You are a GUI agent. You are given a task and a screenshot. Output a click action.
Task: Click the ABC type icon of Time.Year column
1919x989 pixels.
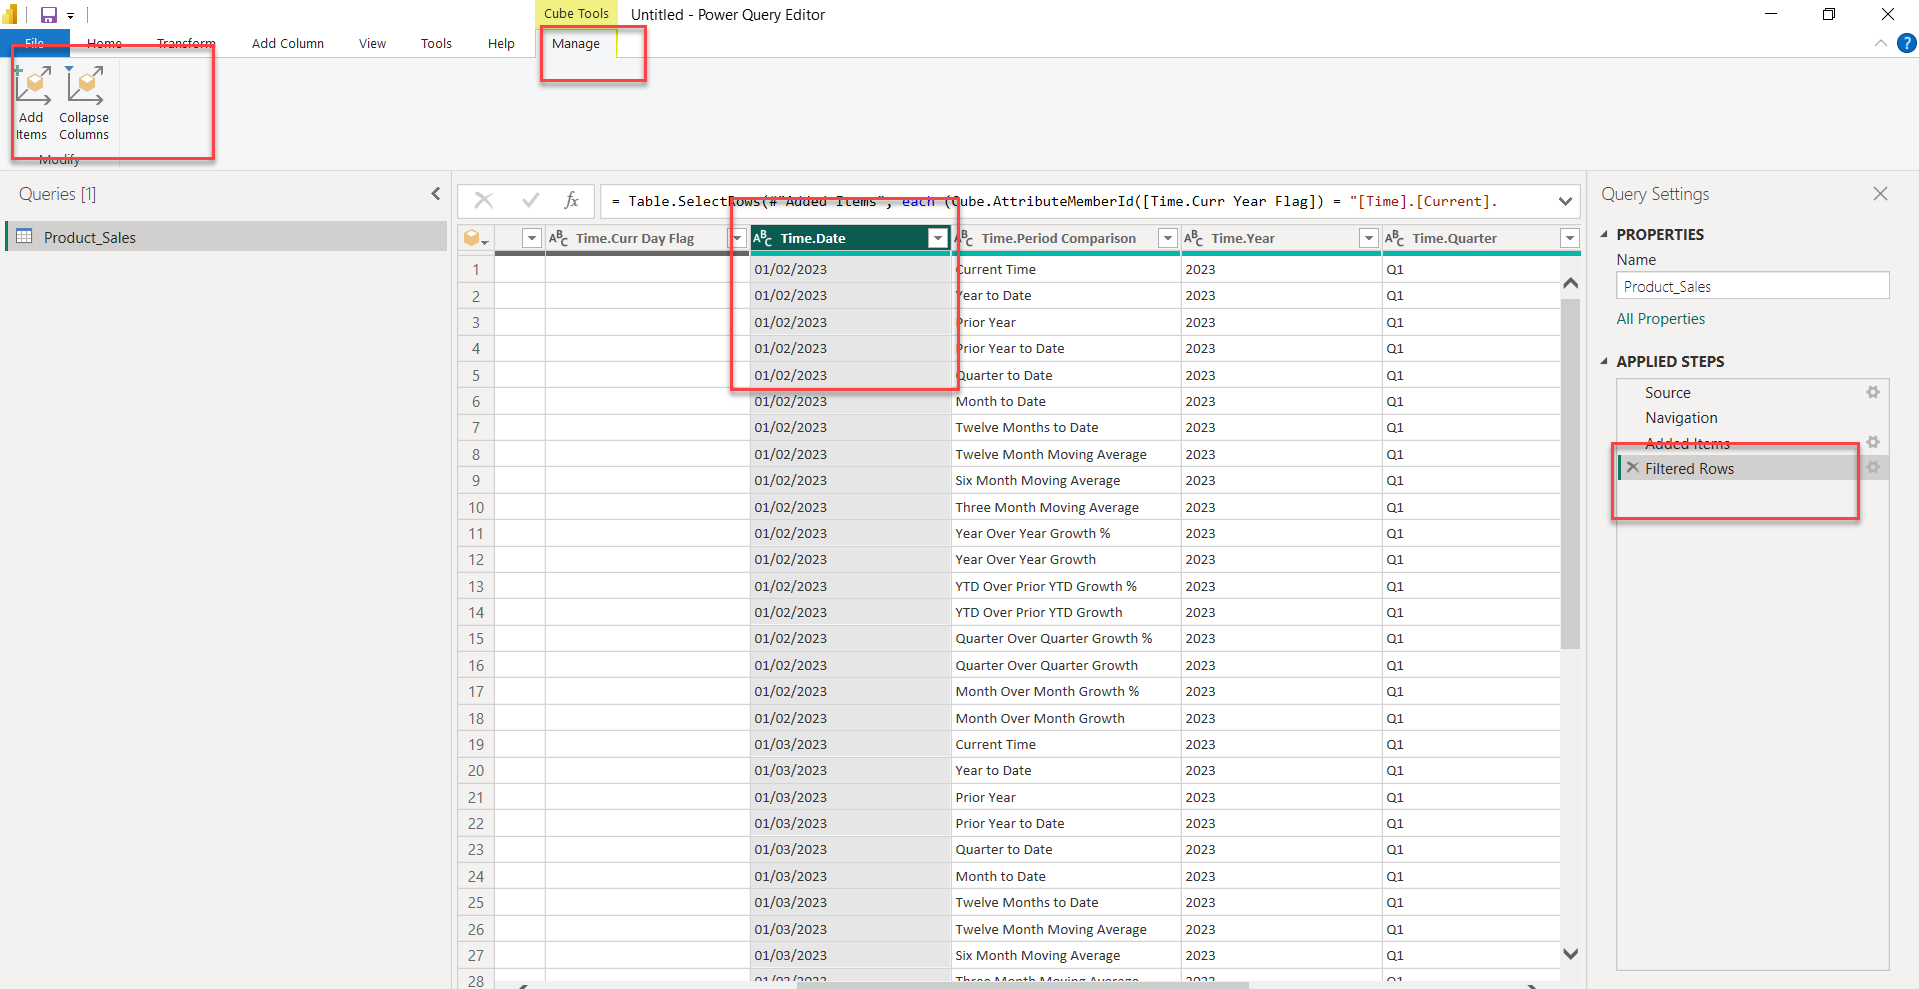1193,238
